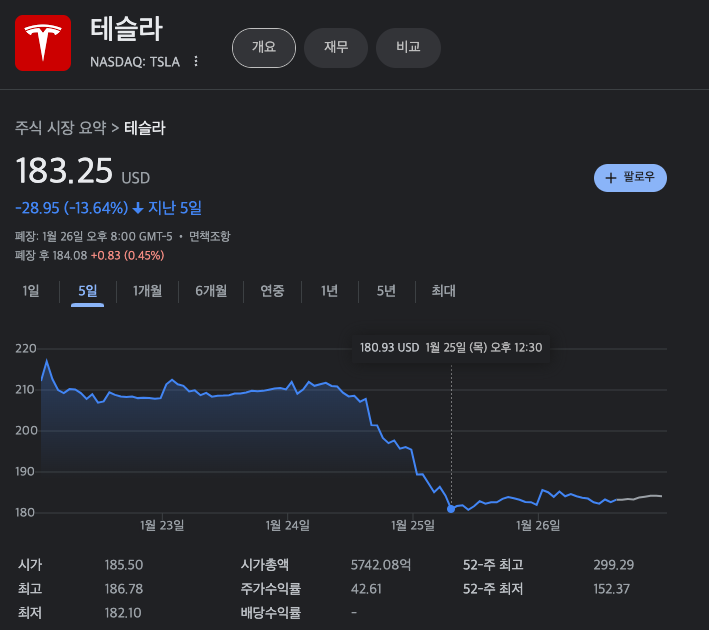This screenshot has height=630, width=709.
Task: Click the 배당수익률 label
Action: pyautogui.click(x=270, y=613)
